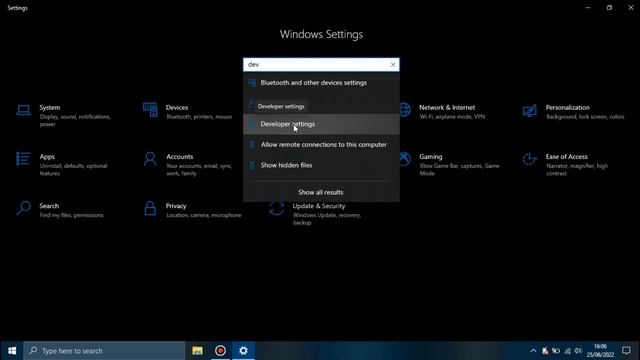640x360 pixels.
Task: Open the Devices settings icon
Action: pyautogui.click(x=150, y=109)
